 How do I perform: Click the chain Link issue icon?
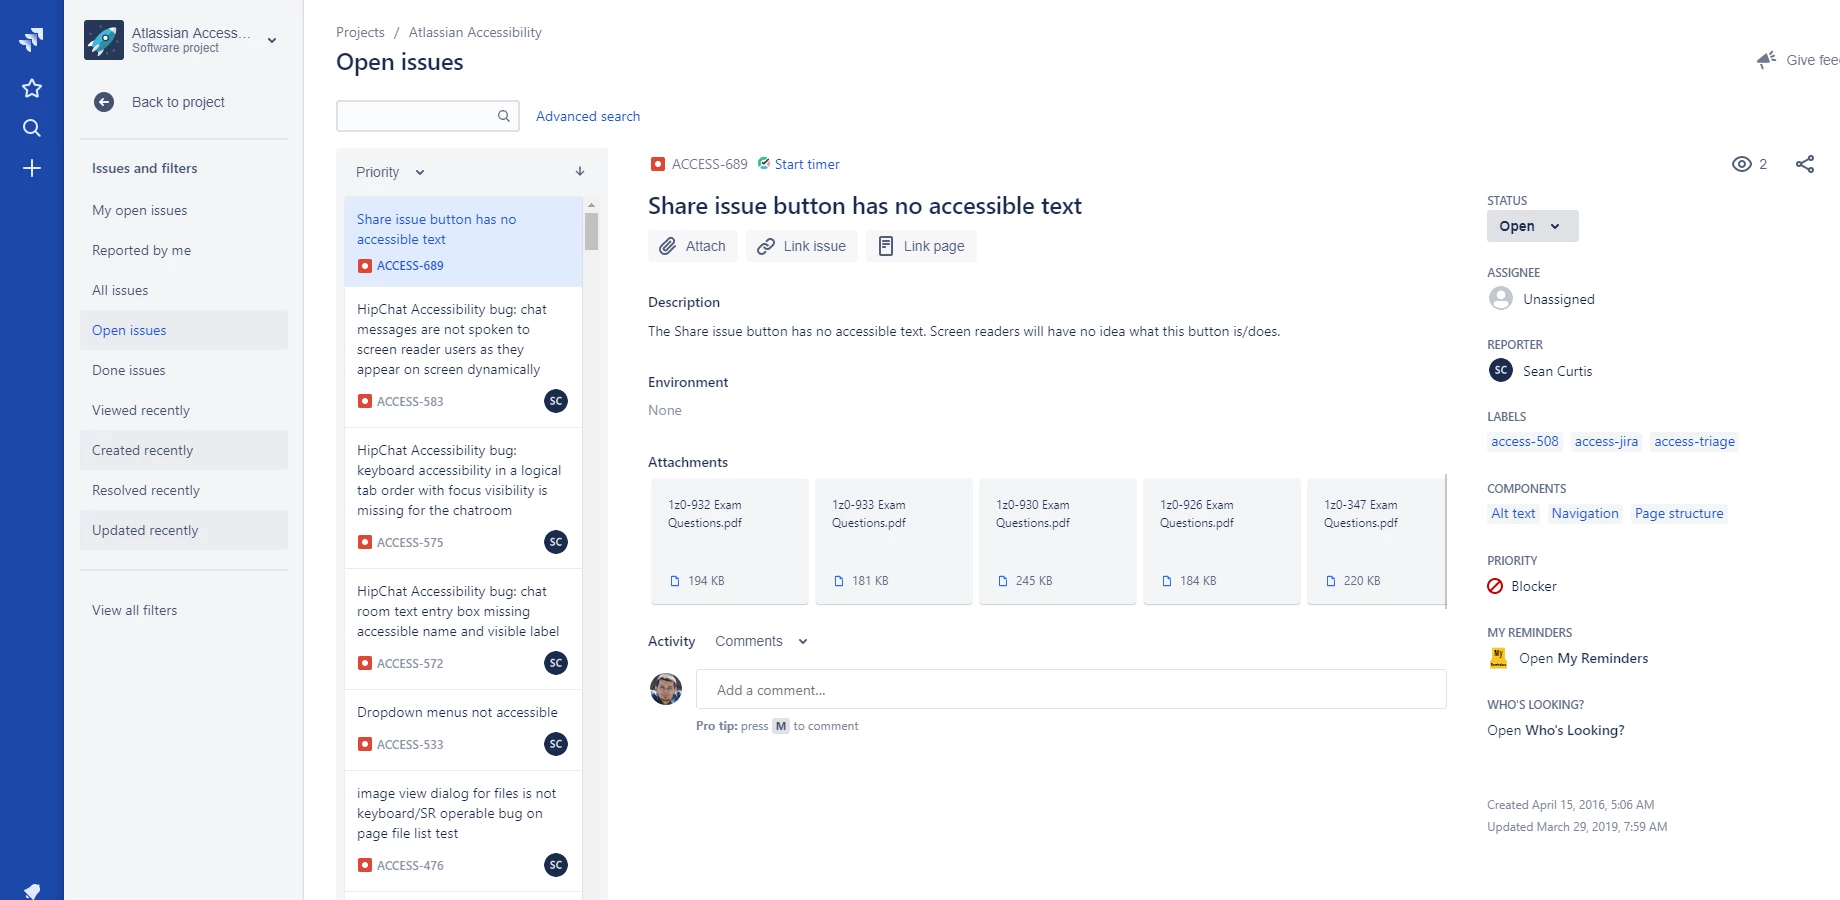click(766, 246)
